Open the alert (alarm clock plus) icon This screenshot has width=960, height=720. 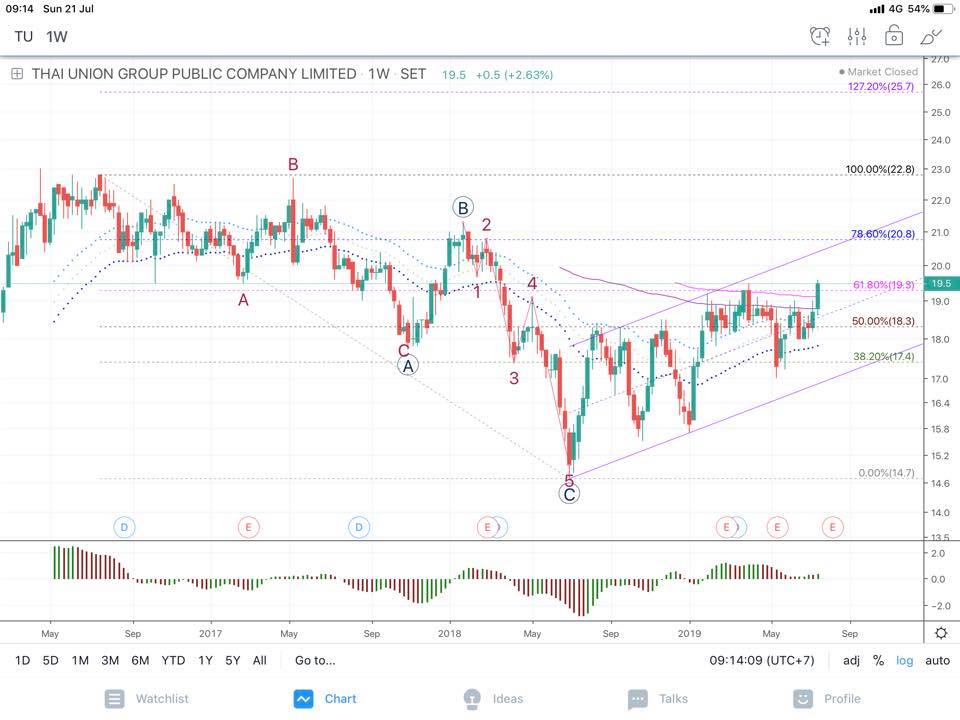tap(820, 36)
